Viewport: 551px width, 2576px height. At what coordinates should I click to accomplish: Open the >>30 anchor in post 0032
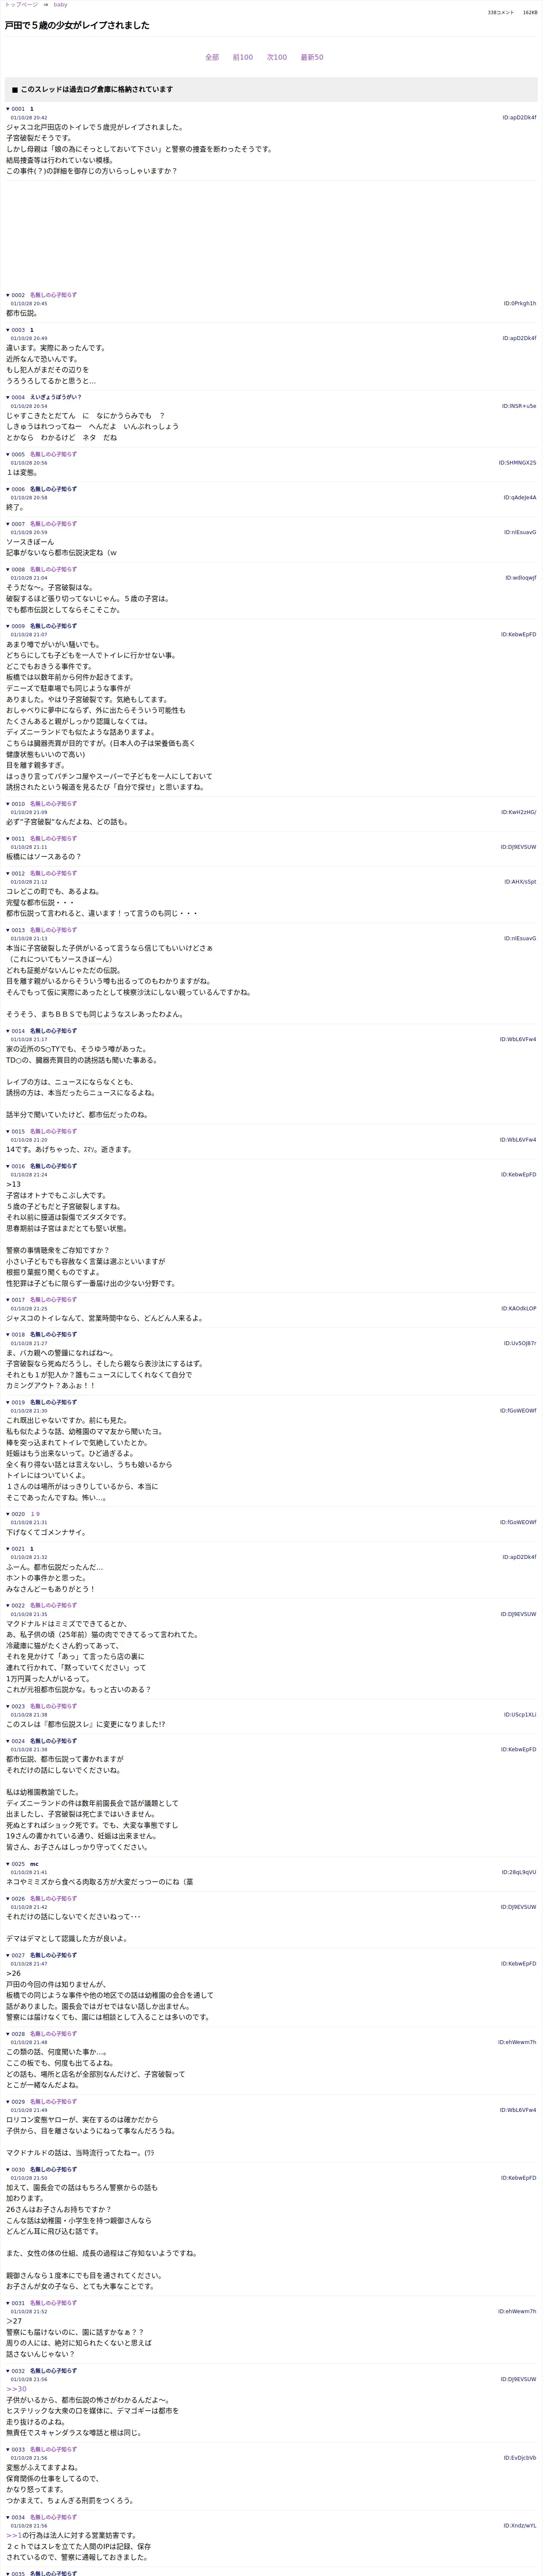pyautogui.click(x=16, y=2389)
